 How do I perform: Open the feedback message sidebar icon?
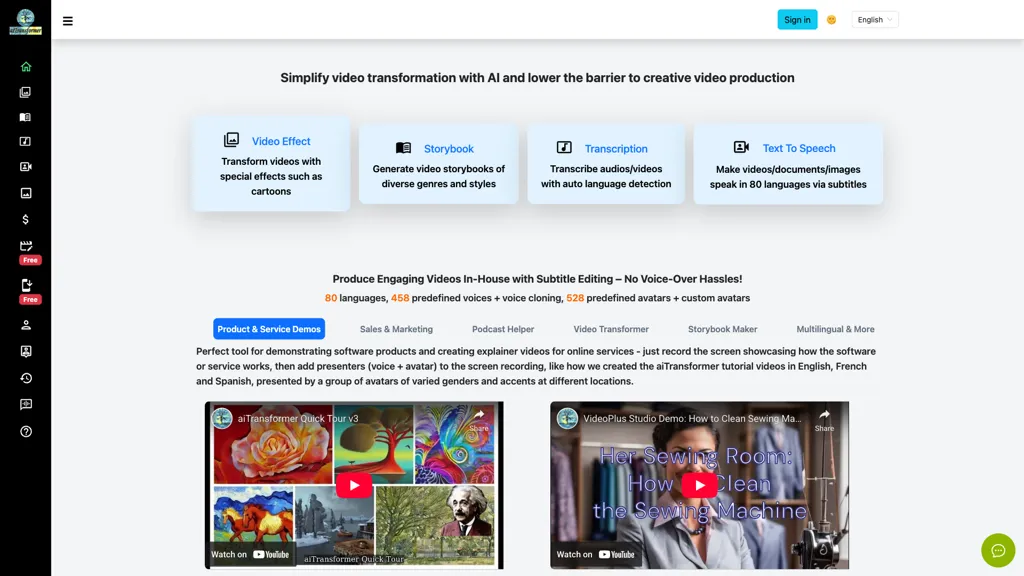click(25, 404)
